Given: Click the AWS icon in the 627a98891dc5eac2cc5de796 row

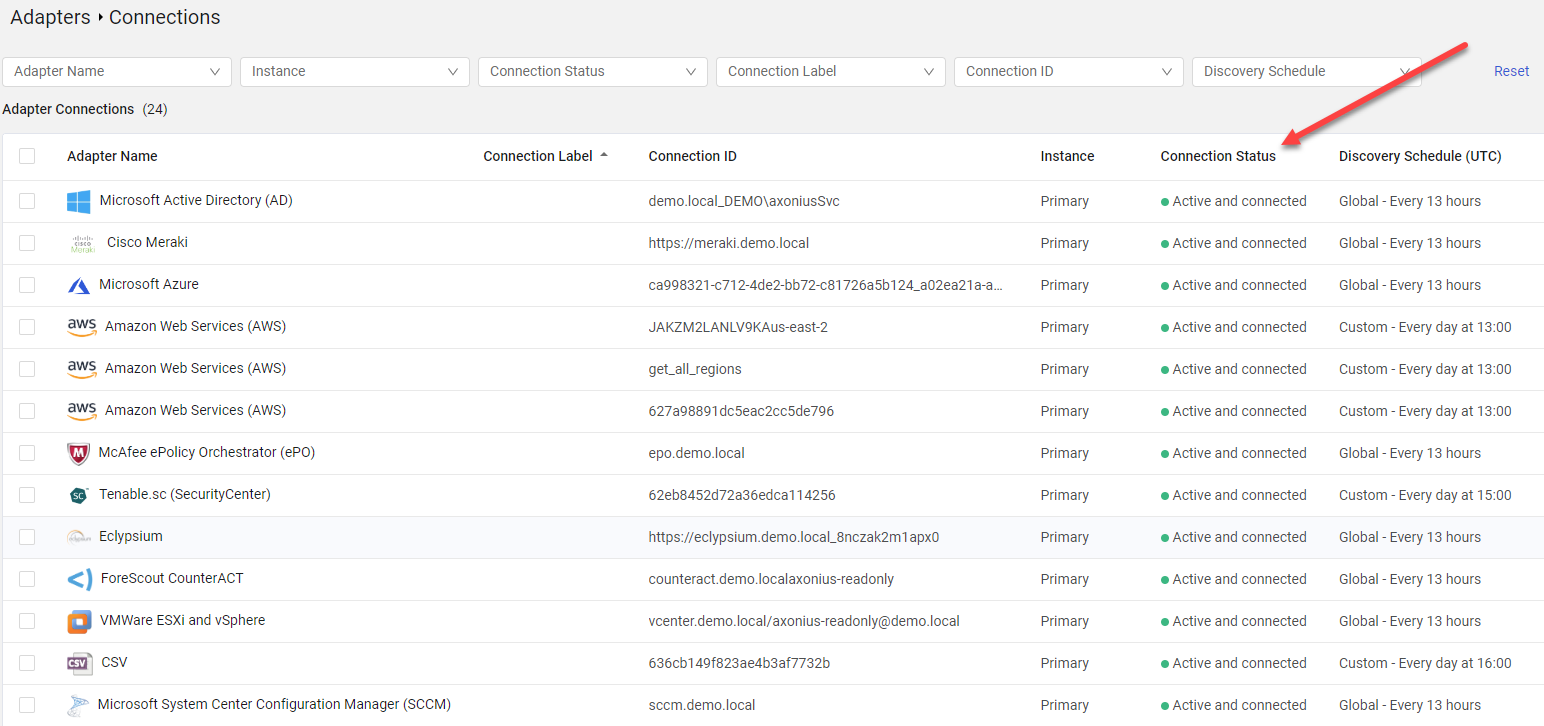Looking at the screenshot, I should click(x=82, y=411).
